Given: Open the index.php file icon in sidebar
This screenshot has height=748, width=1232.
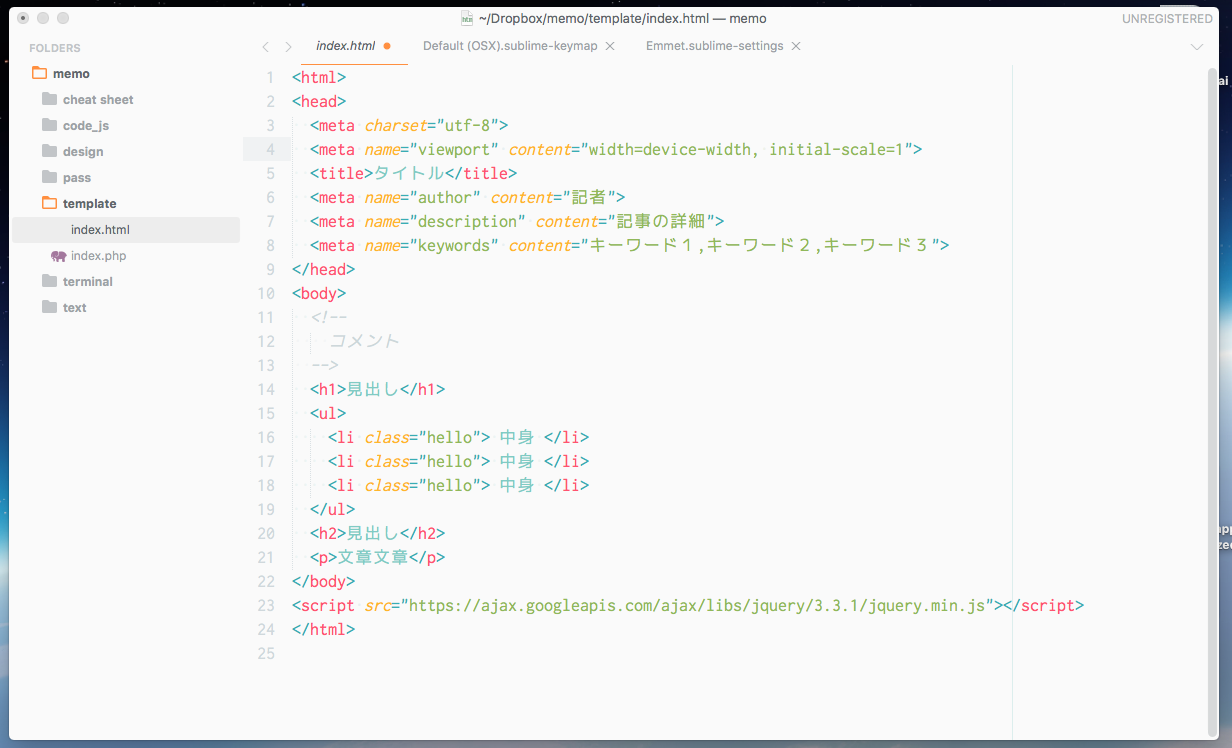Looking at the screenshot, I should [x=58, y=255].
